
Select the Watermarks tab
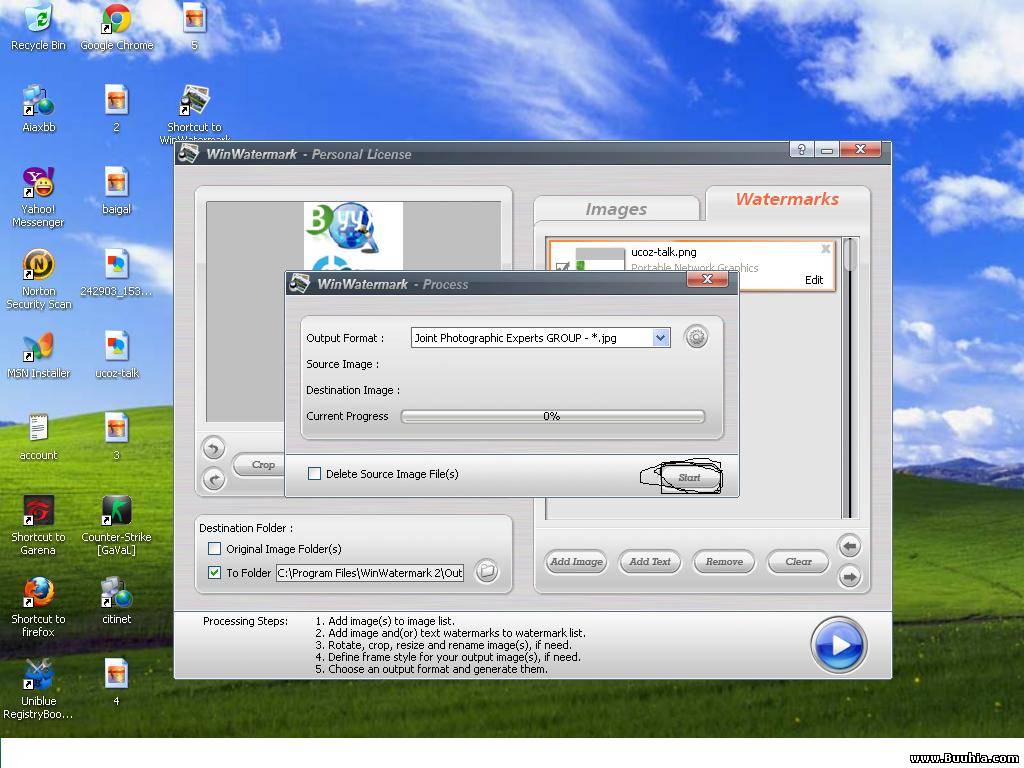[x=787, y=199]
